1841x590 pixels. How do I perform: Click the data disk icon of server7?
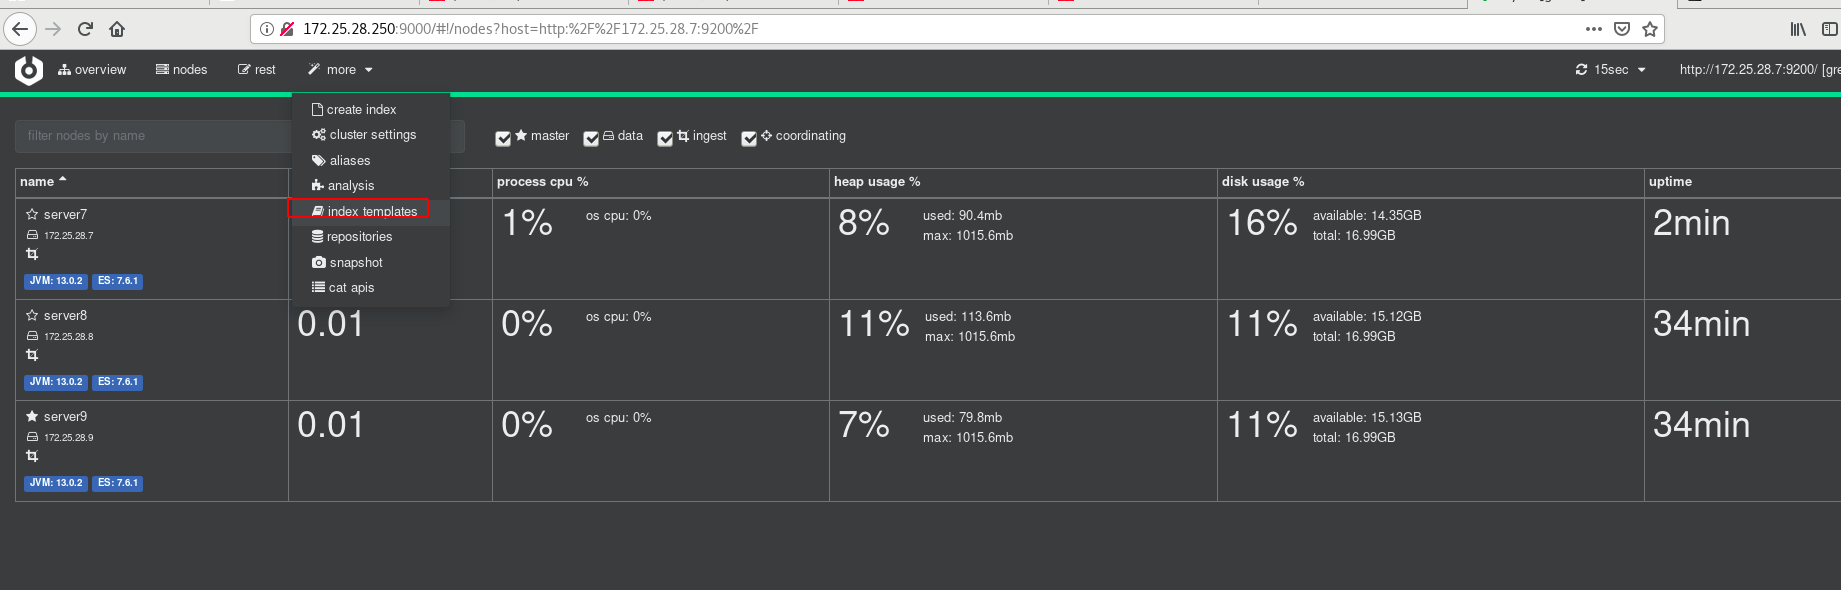coord(32,235)
